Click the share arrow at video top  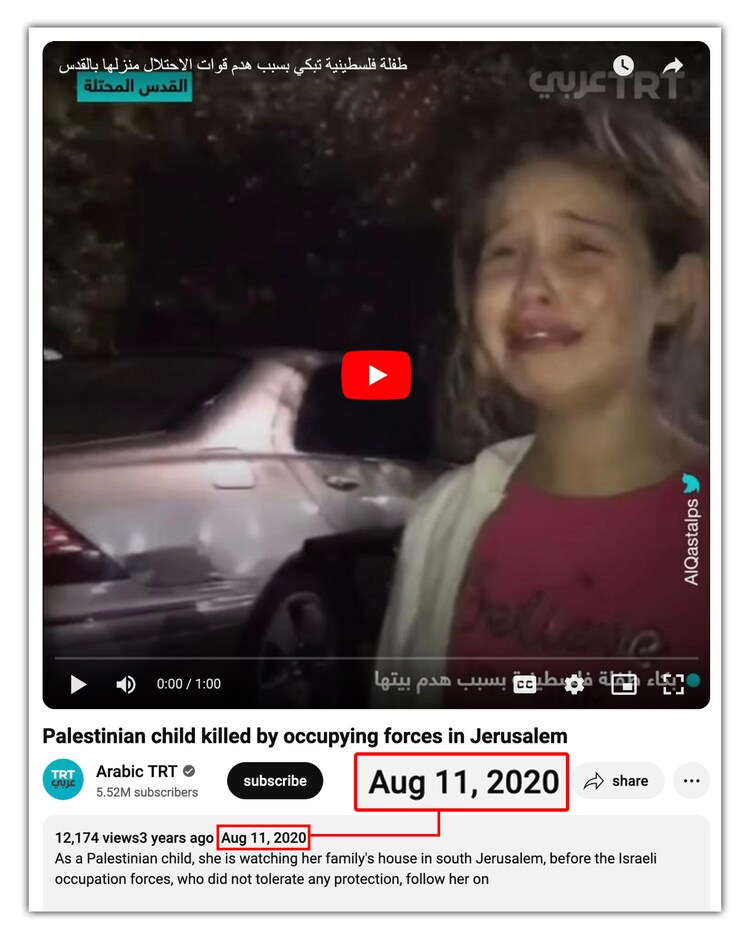(x=673, y=65)
